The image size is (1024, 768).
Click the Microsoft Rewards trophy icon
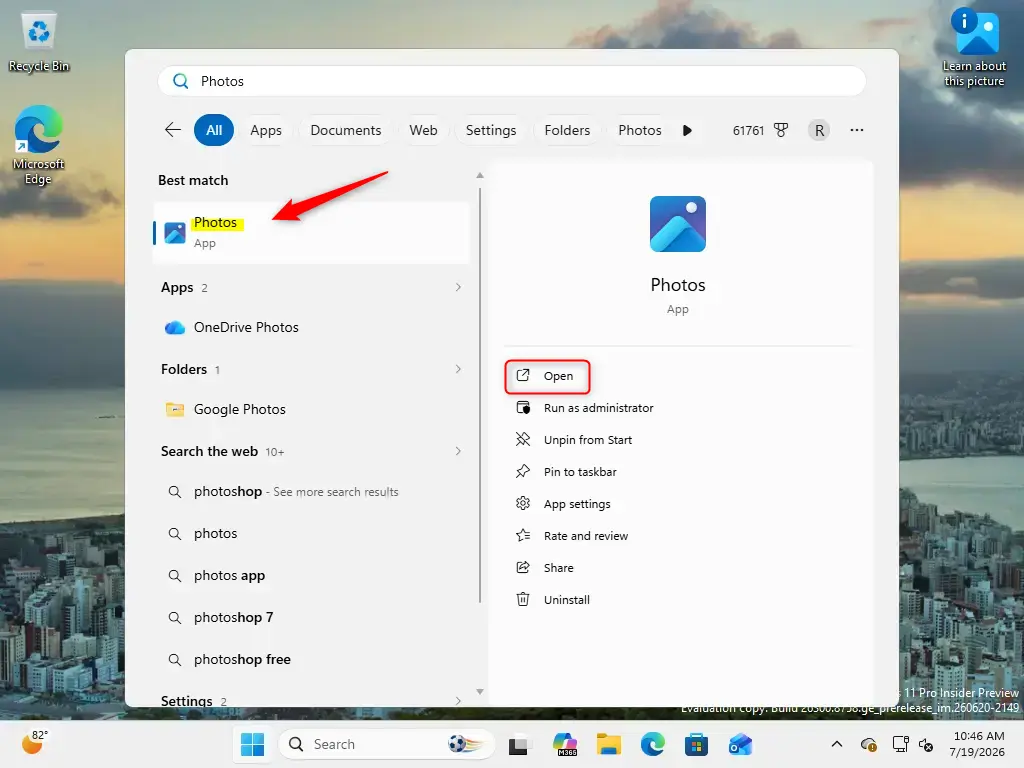pos(780,130)
